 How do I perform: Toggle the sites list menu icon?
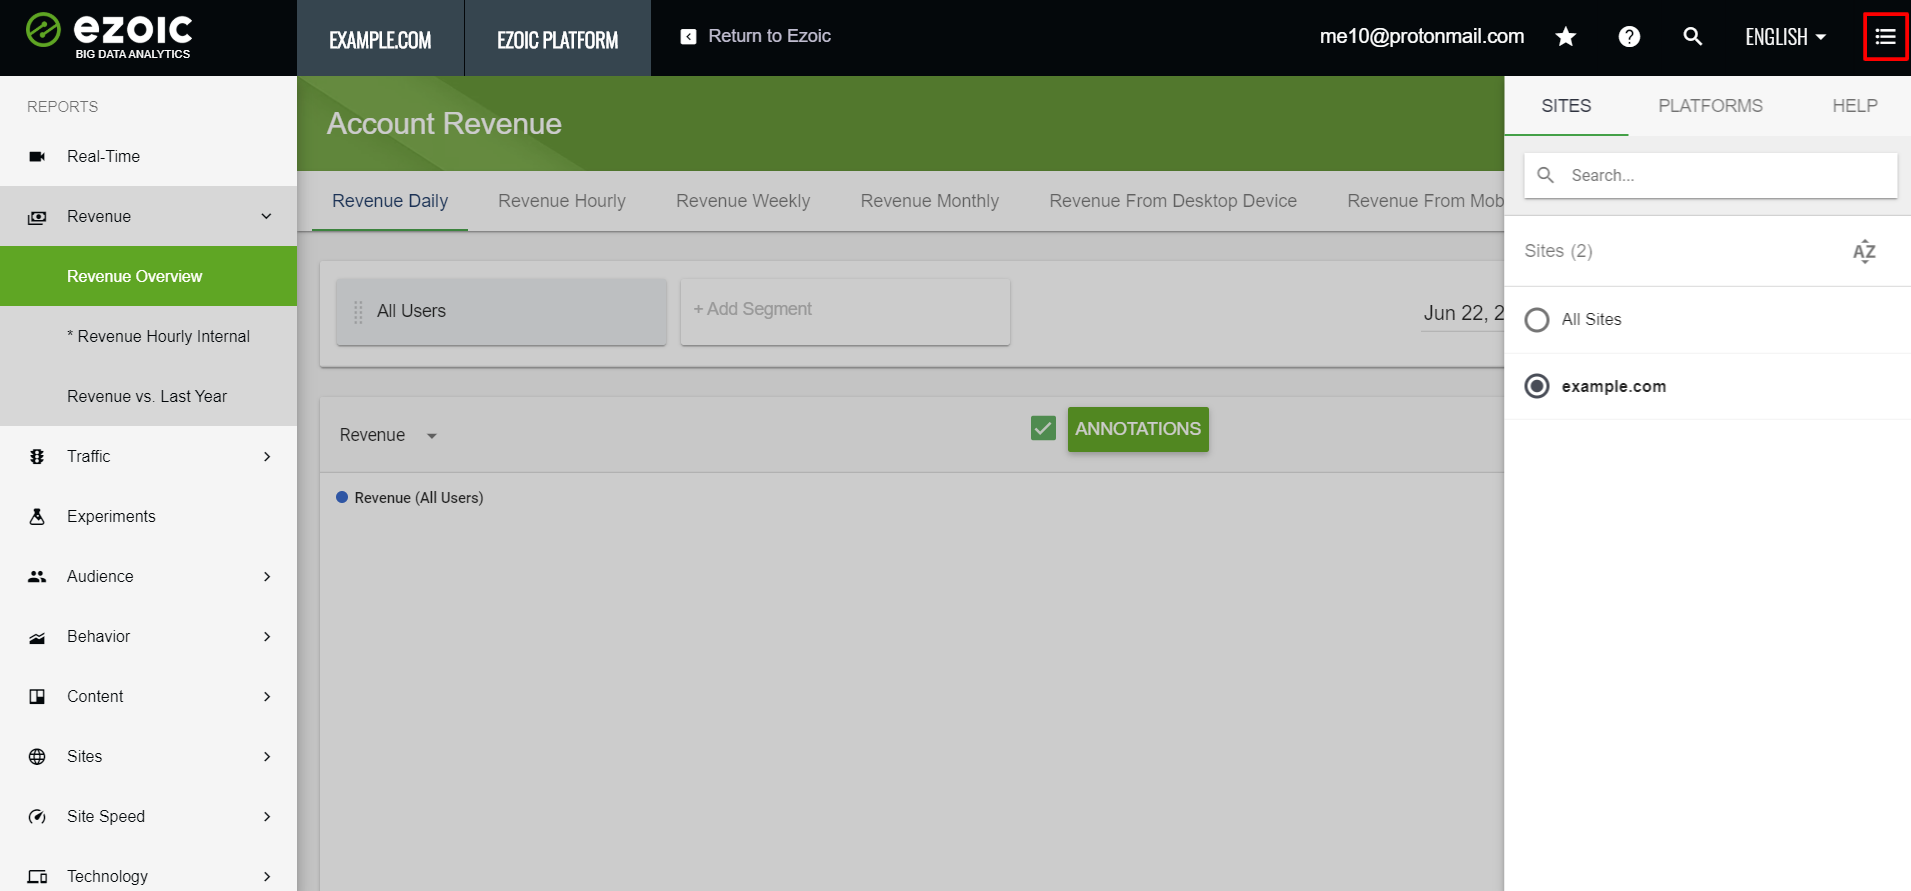[1885, 37]
